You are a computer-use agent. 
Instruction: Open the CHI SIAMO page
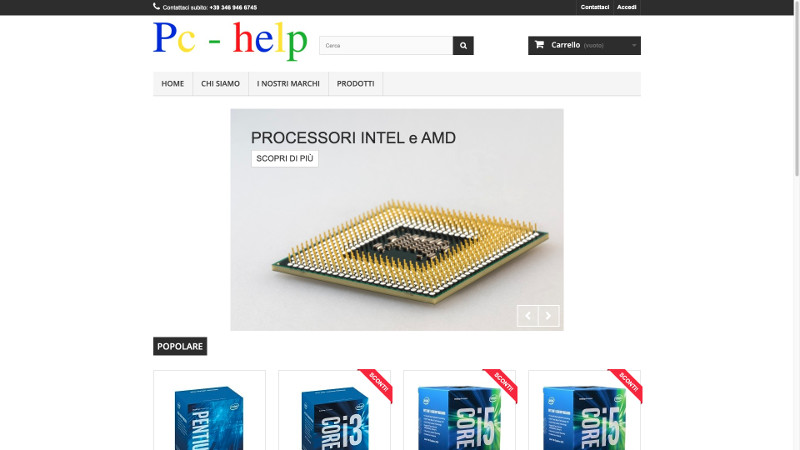coord(220,84)
